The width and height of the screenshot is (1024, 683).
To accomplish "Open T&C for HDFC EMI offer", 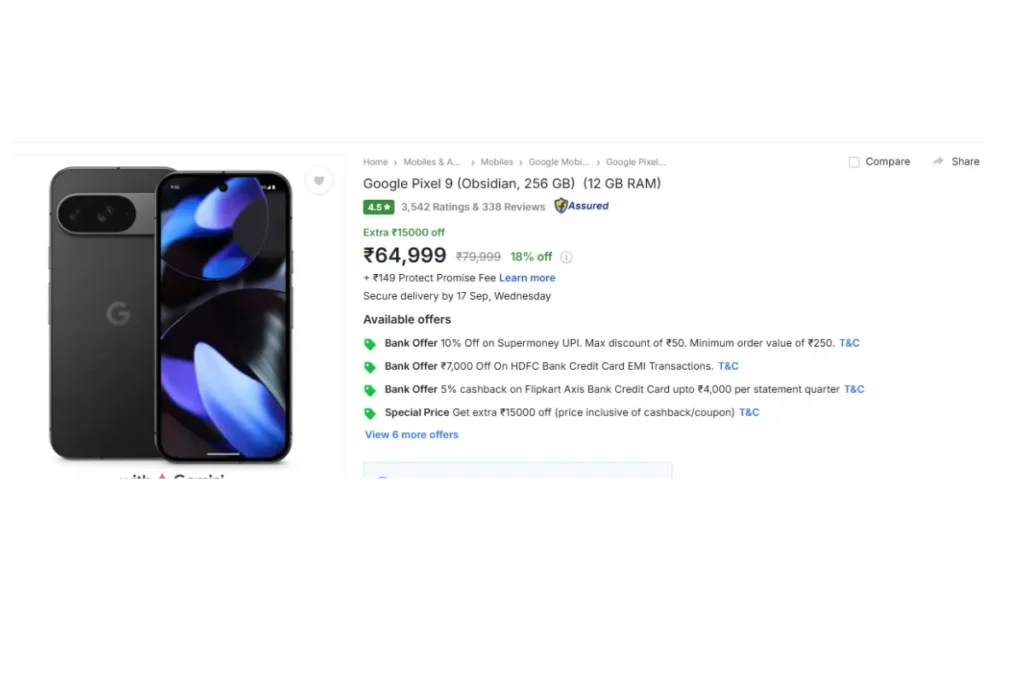I will point(728,366).
